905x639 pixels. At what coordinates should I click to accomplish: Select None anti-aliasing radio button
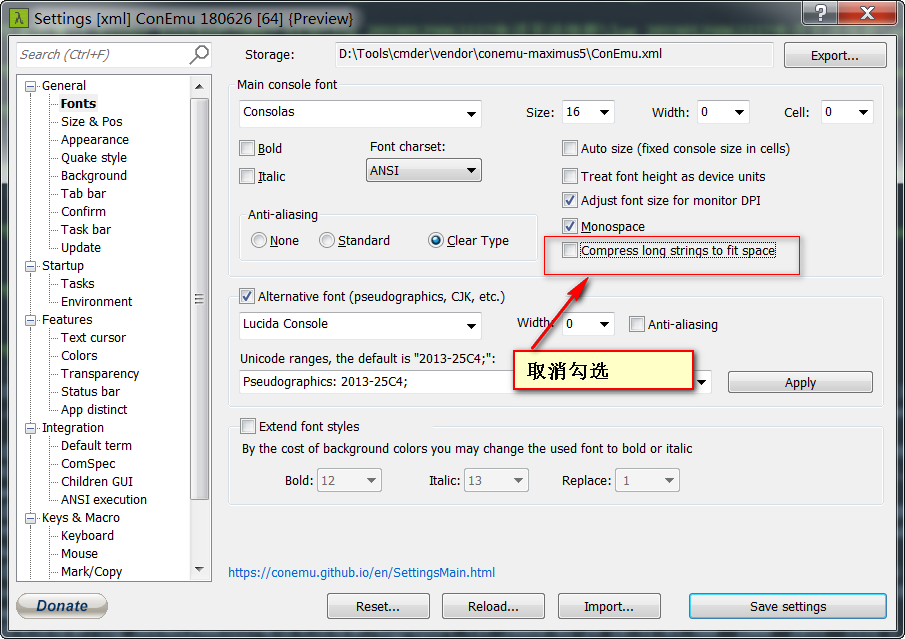point(259,240)
